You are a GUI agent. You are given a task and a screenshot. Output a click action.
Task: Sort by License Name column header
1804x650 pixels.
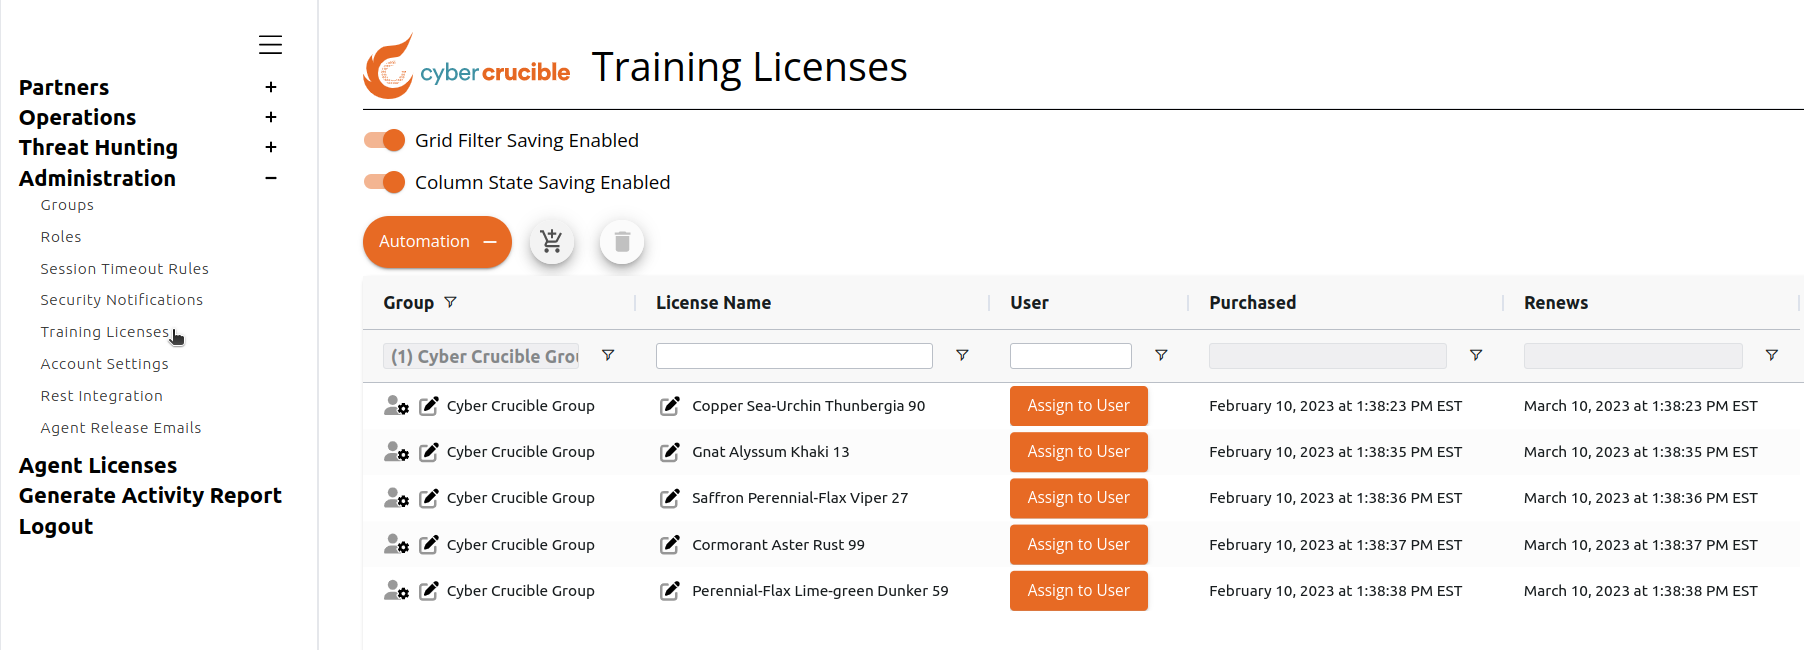coord(713,303)
